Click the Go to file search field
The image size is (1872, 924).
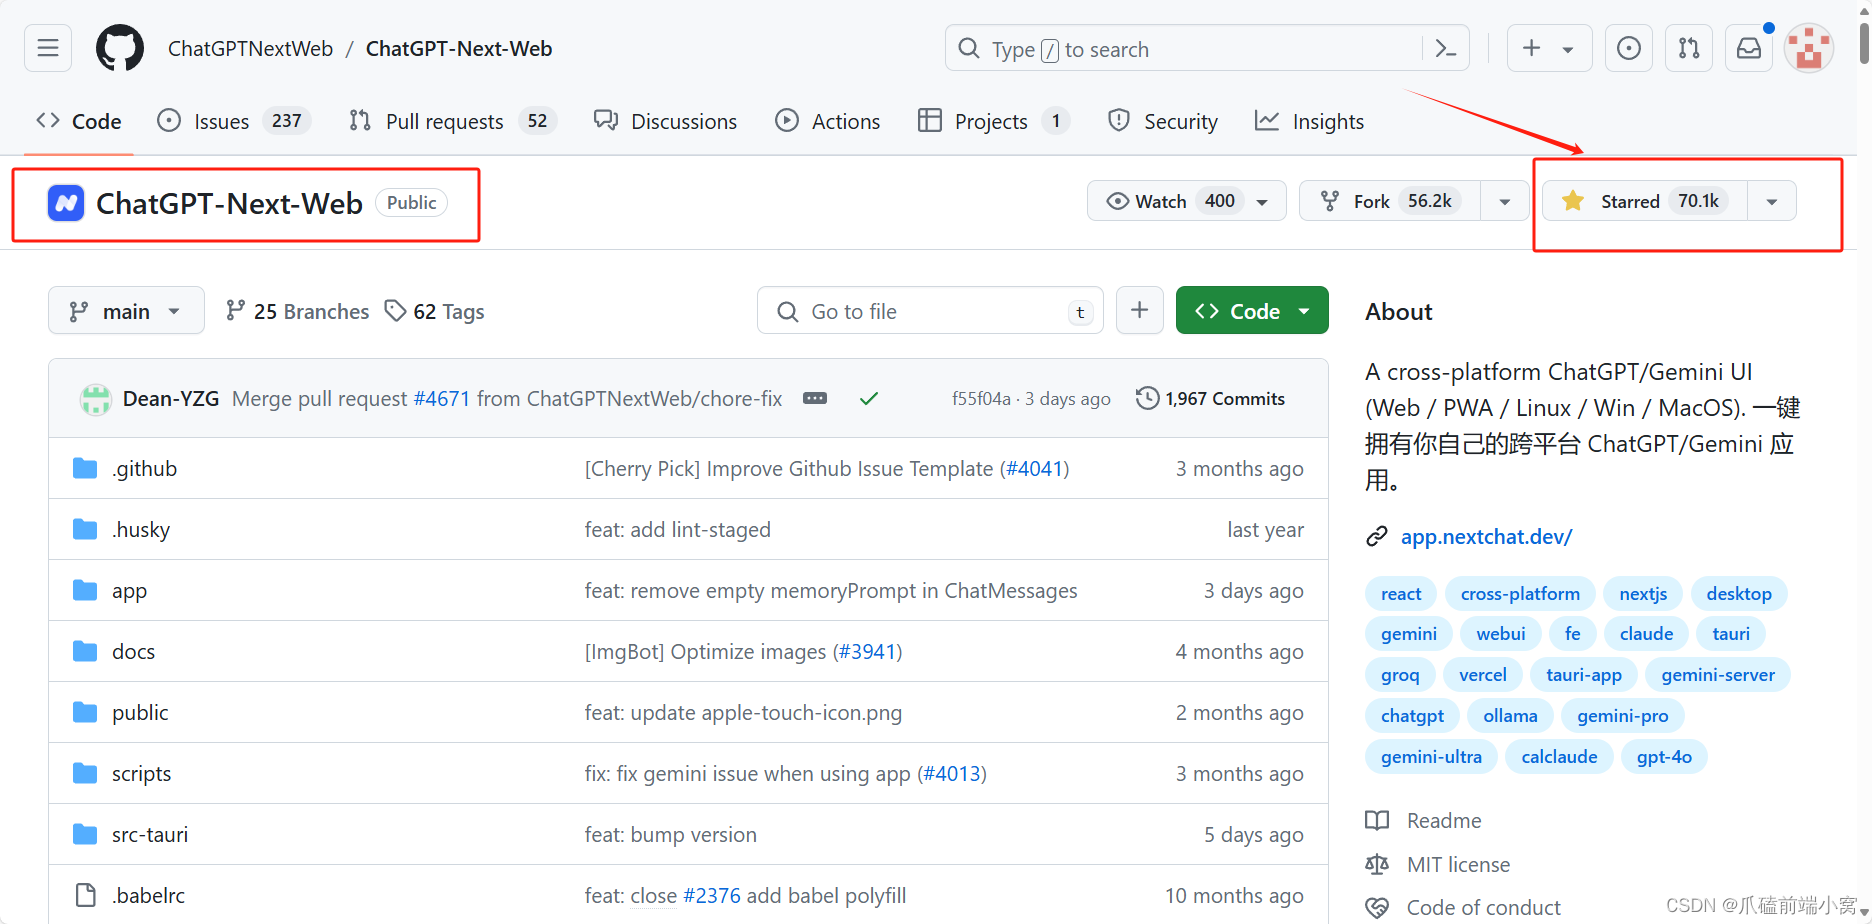(930, 311)
